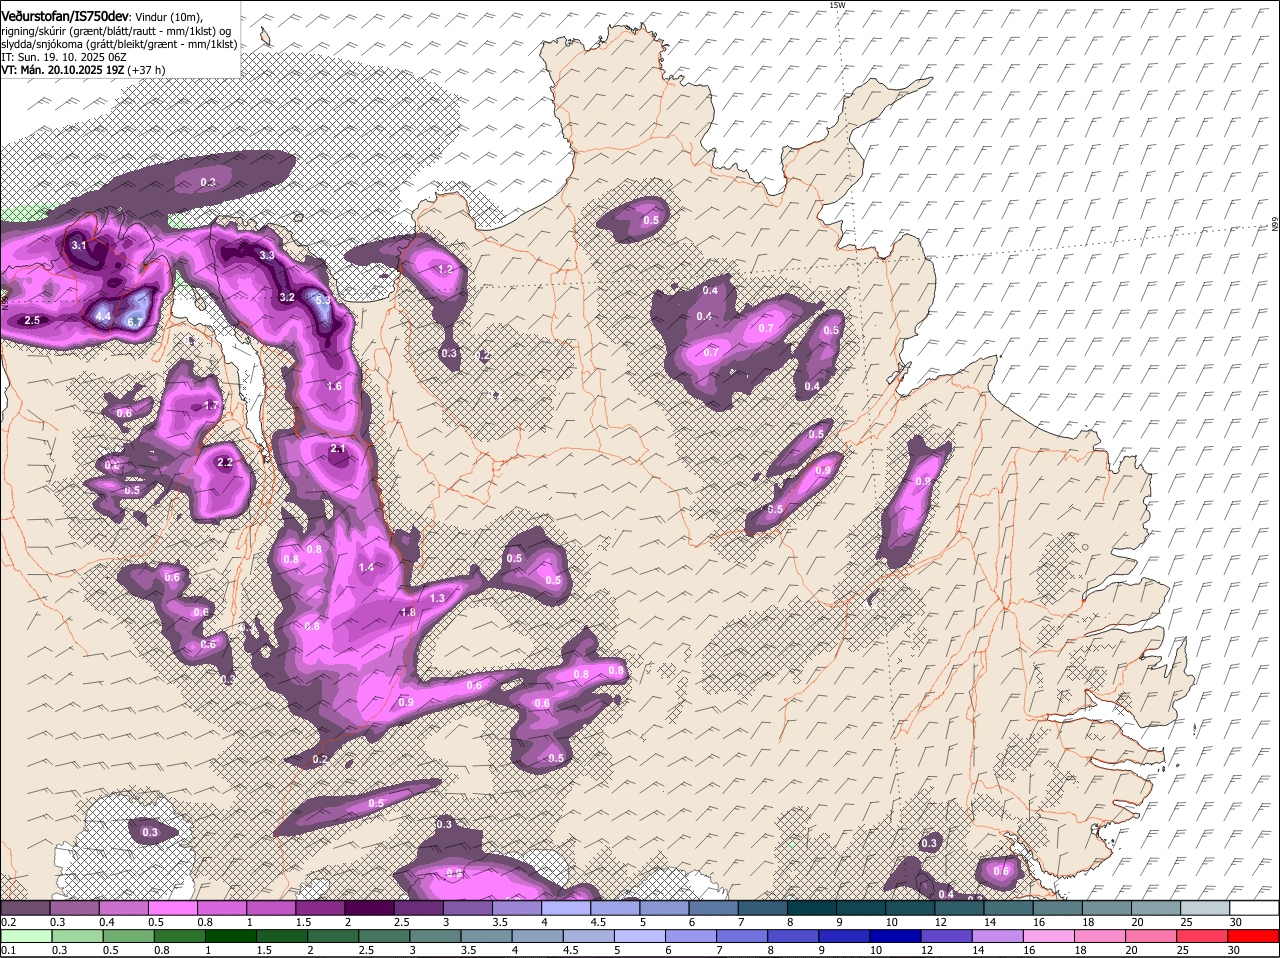Image resolution: width=1280 pixels, height=958 pixels.
Task: Click the 15W longitude label
Action: [x=837, y=5]
